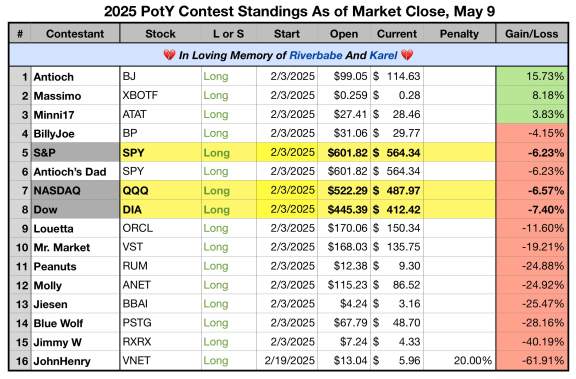Open the Riverbabe name link

tap(316, 55)
